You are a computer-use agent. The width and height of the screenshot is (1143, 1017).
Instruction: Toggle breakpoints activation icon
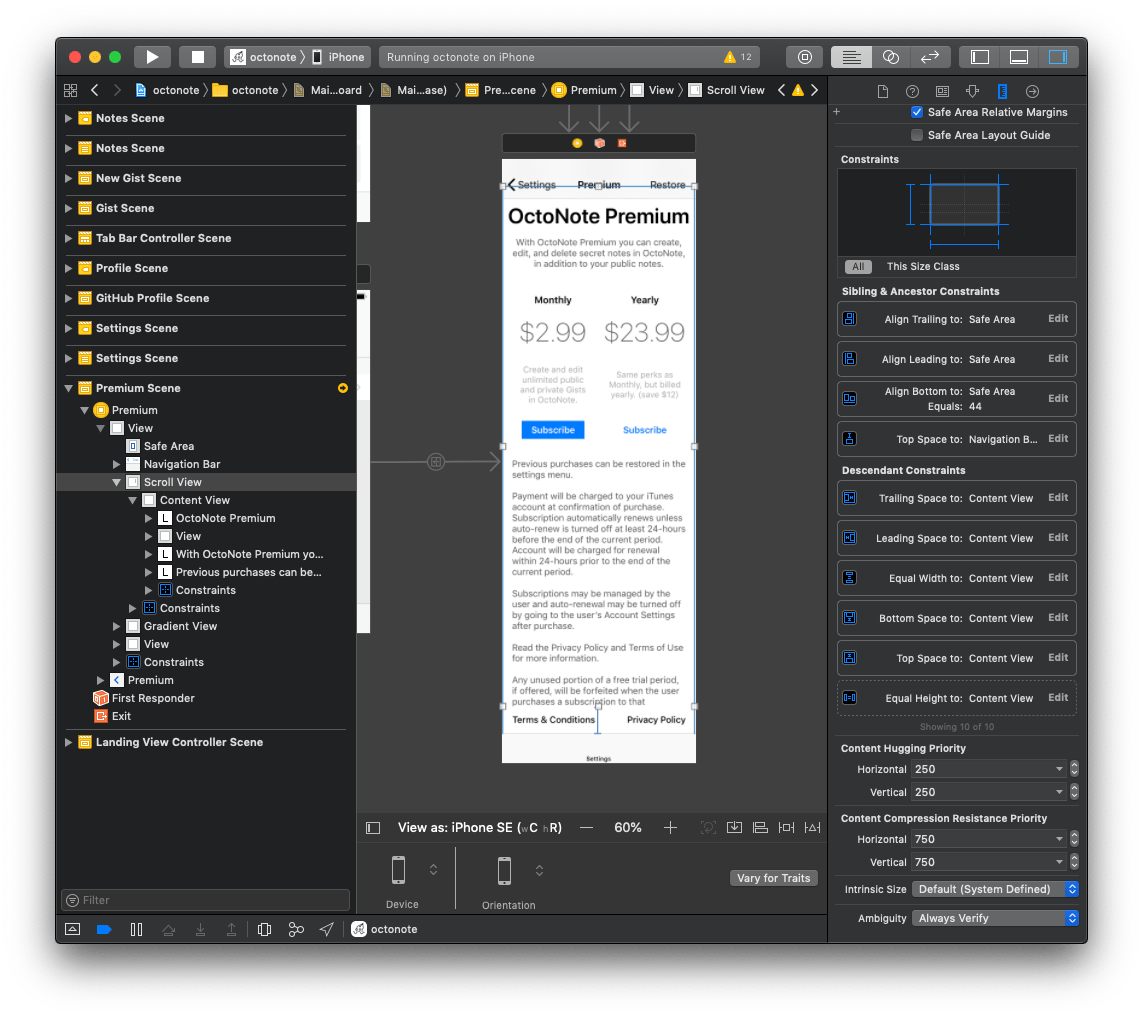104,930
